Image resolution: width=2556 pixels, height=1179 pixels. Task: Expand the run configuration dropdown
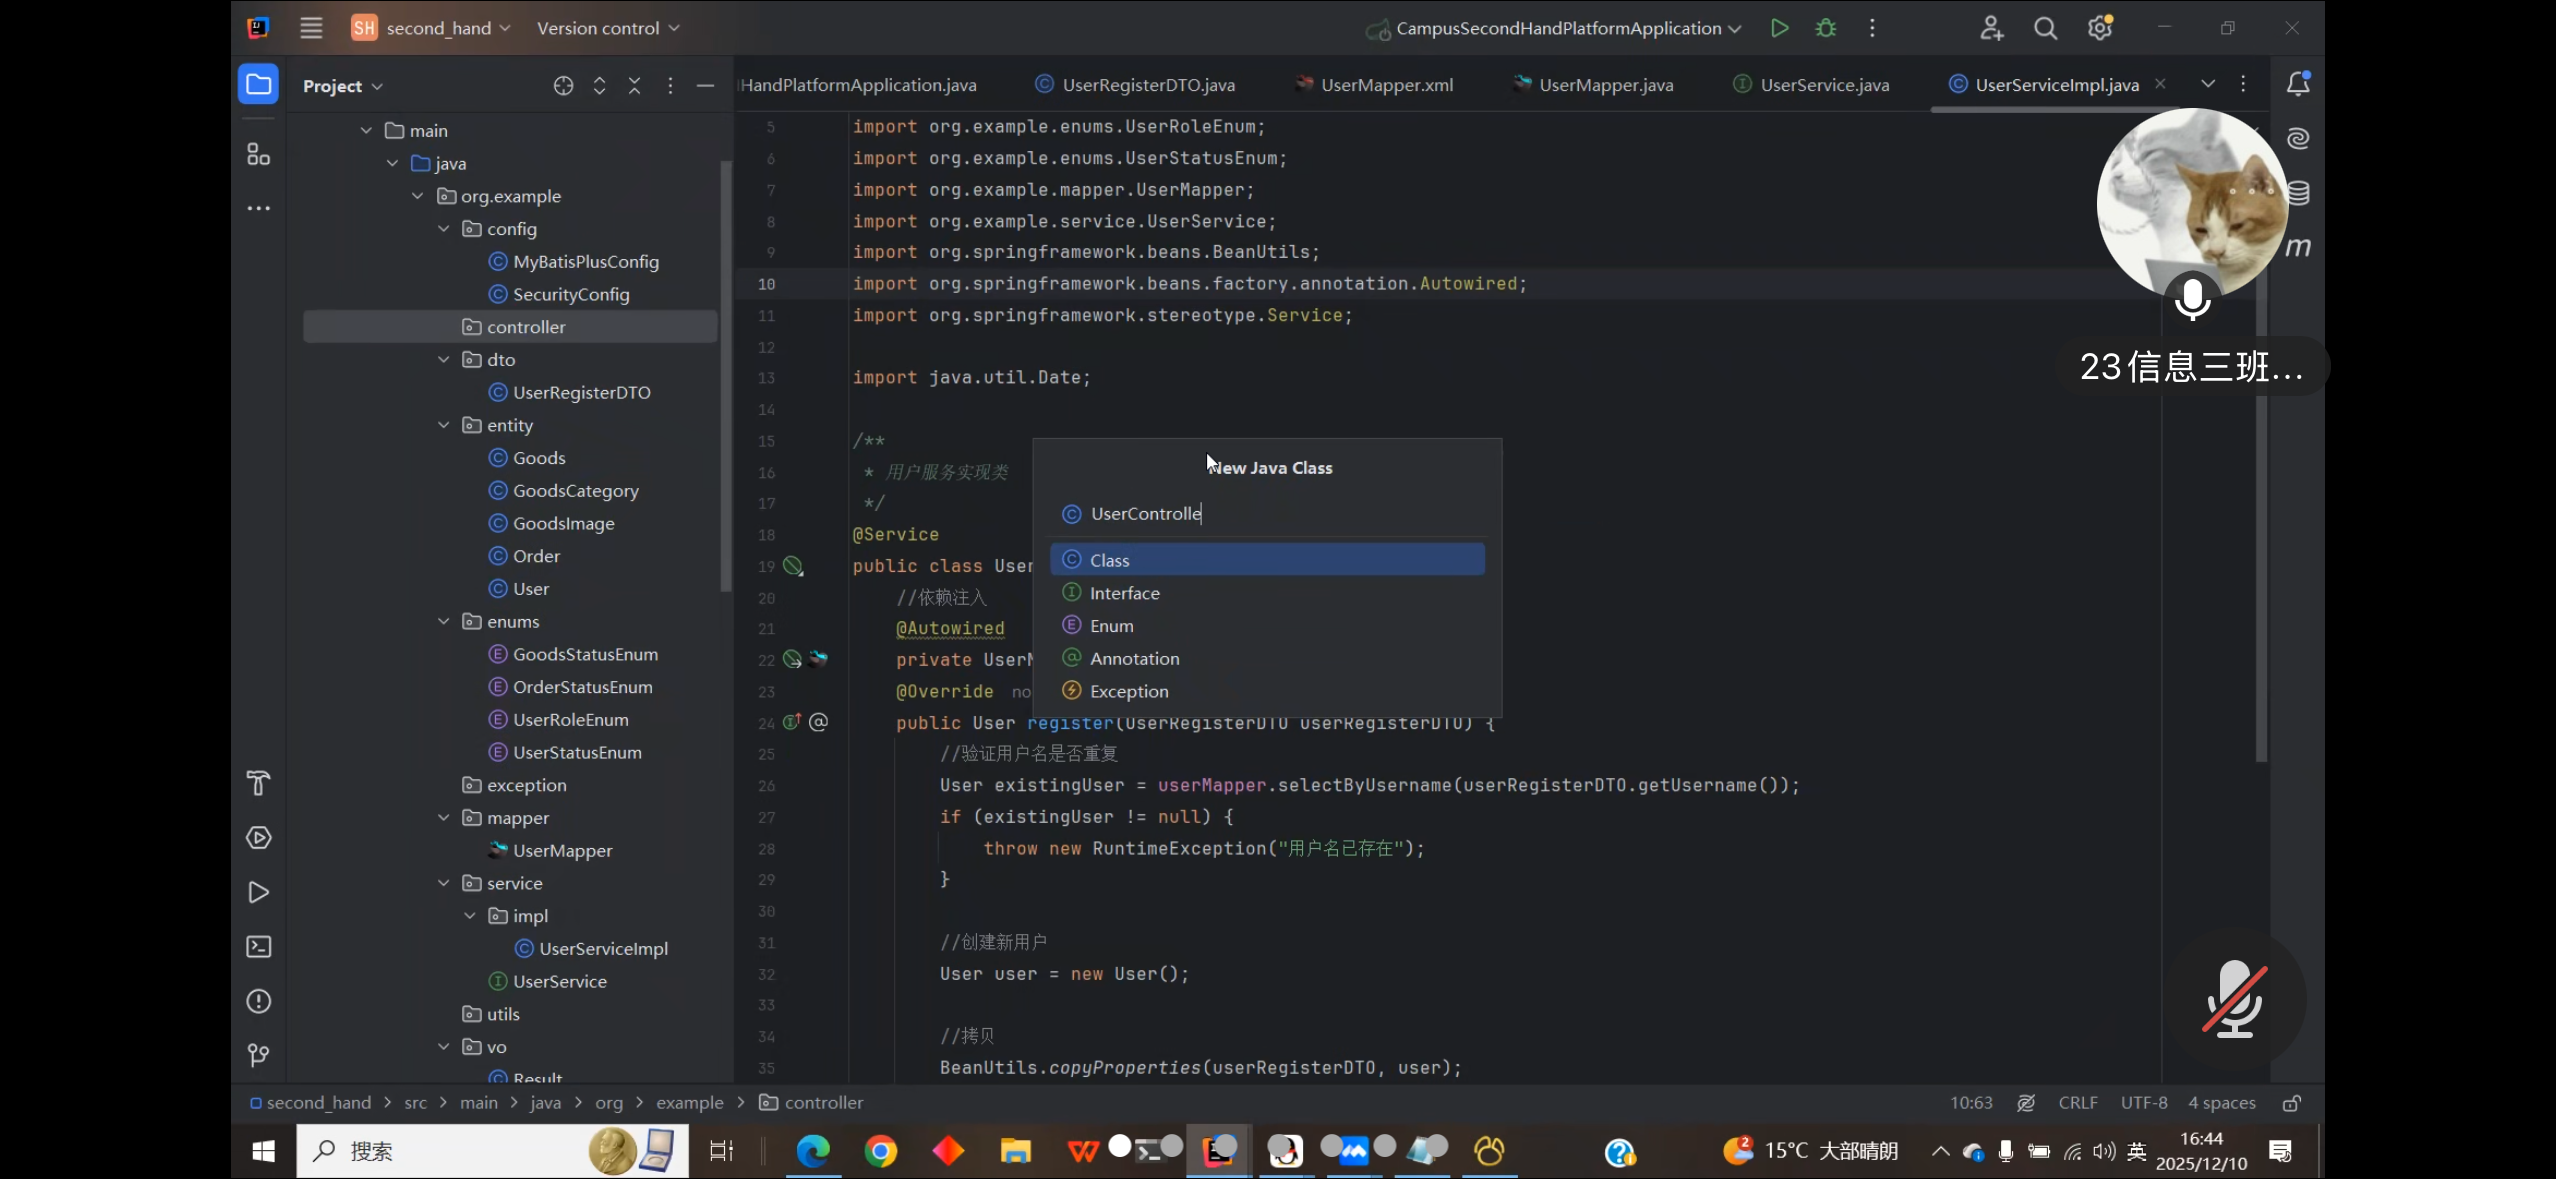click(1734, 28)
